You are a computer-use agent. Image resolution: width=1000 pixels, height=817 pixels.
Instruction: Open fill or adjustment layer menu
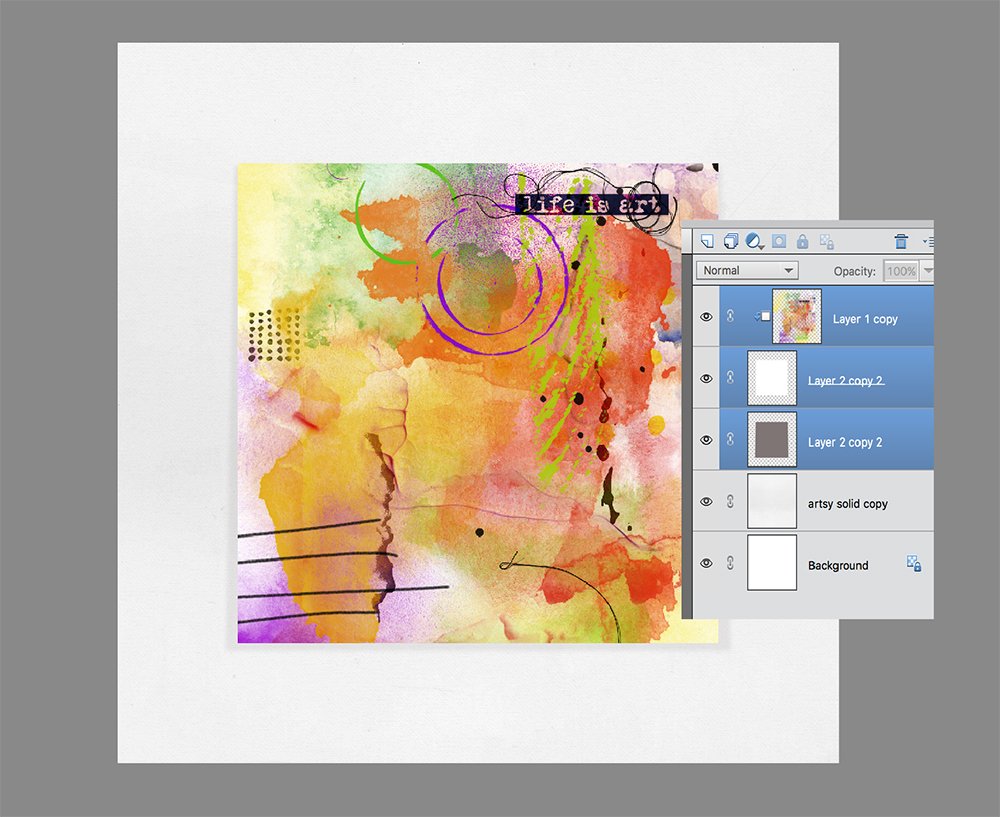[754, 241]
